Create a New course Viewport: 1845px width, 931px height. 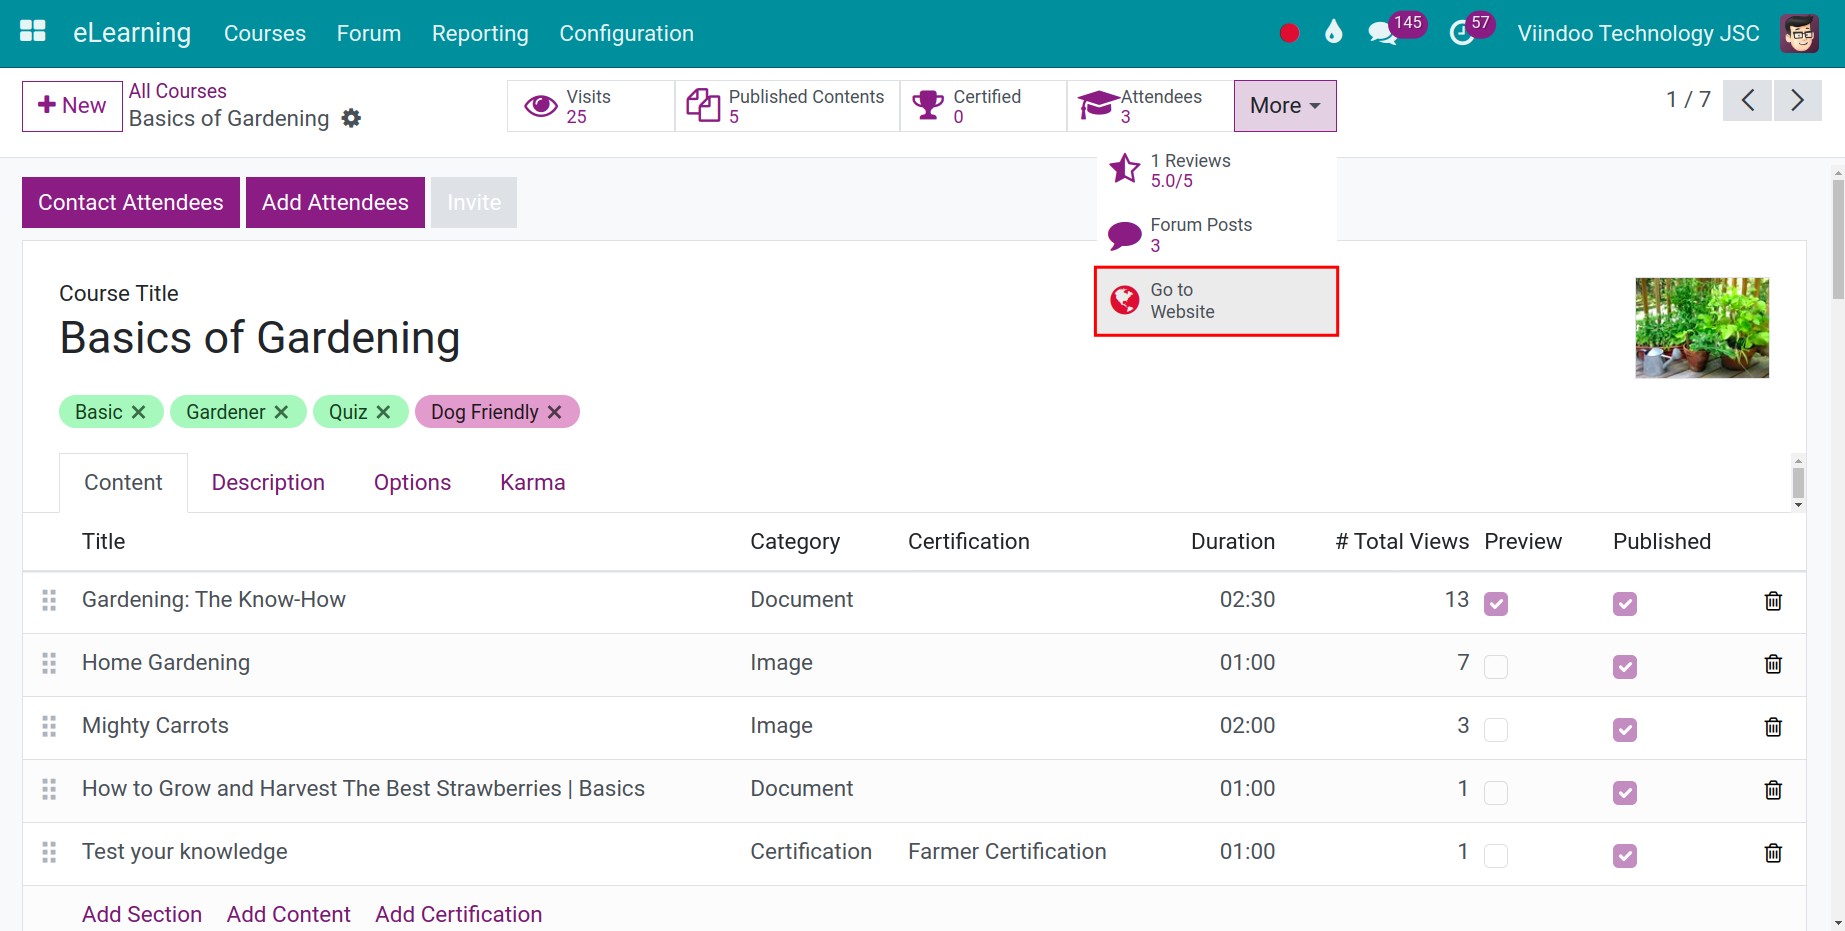pyautogui.click(x=72, y=106)
